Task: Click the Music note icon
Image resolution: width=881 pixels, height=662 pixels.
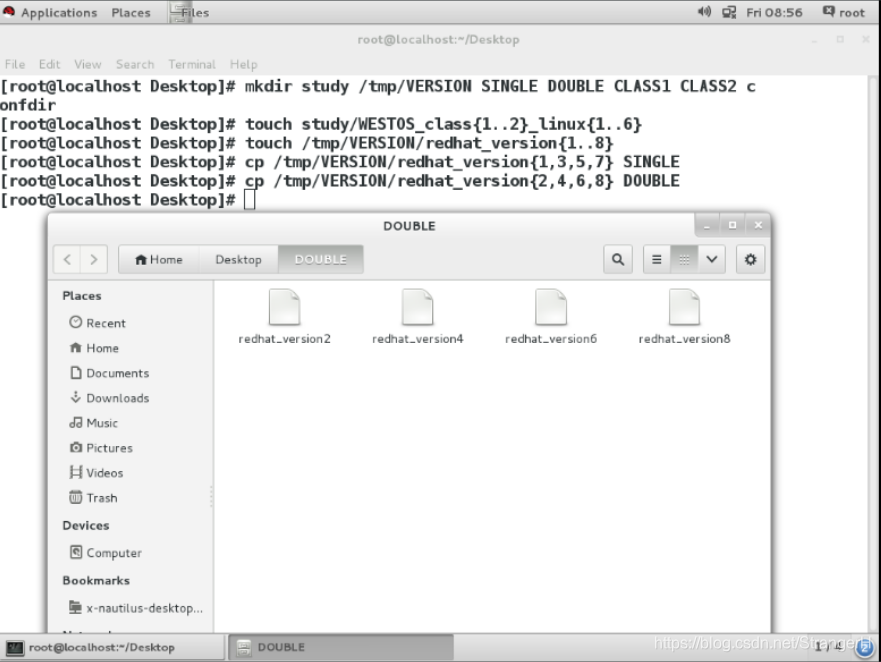Action: pos(75,423)
